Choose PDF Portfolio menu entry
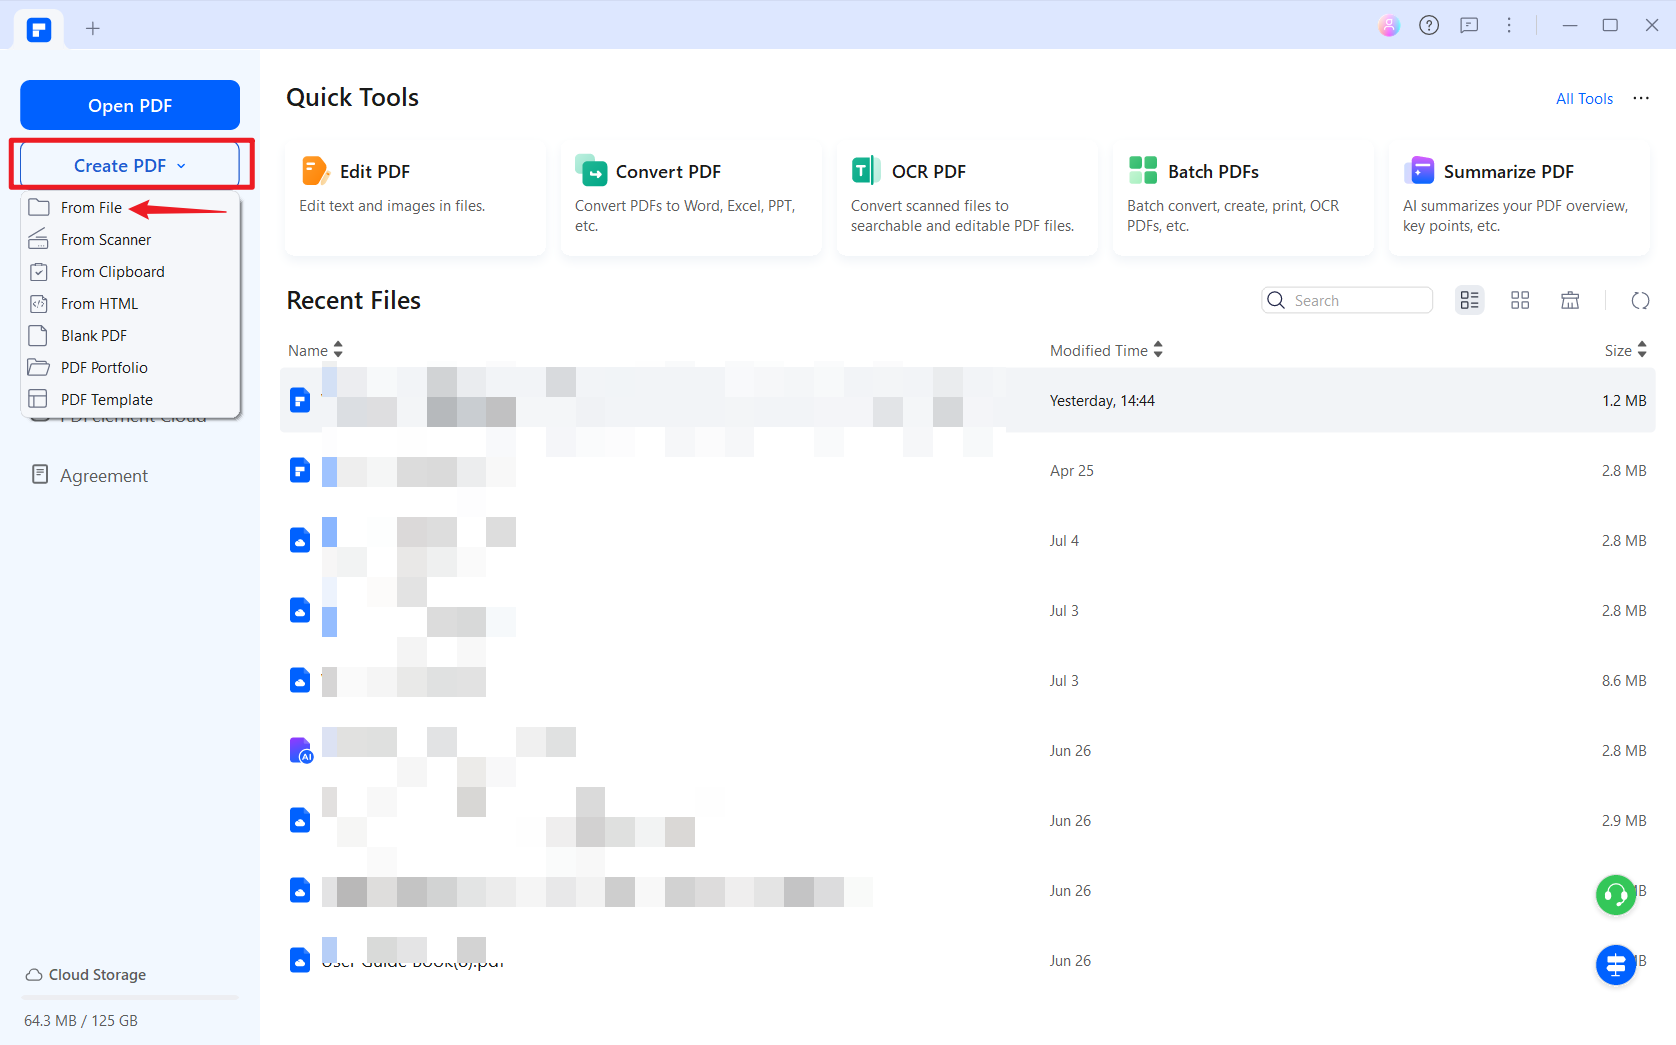 coord(130,367)
